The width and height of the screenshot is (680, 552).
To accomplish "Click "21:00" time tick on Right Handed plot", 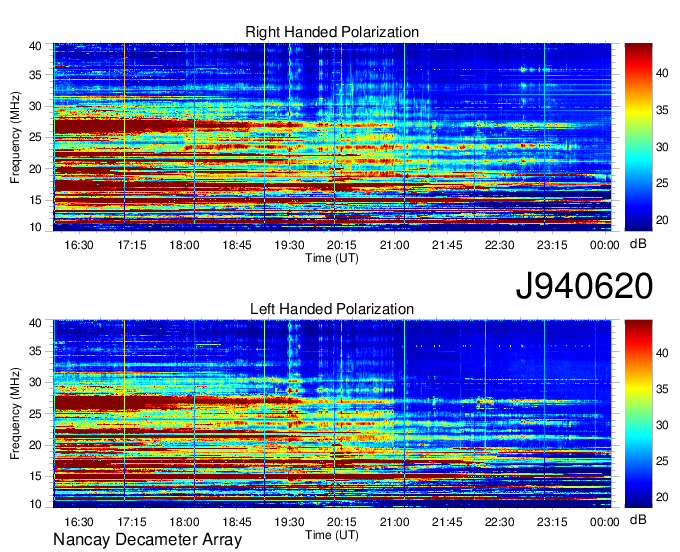I will tap(395, 245).
